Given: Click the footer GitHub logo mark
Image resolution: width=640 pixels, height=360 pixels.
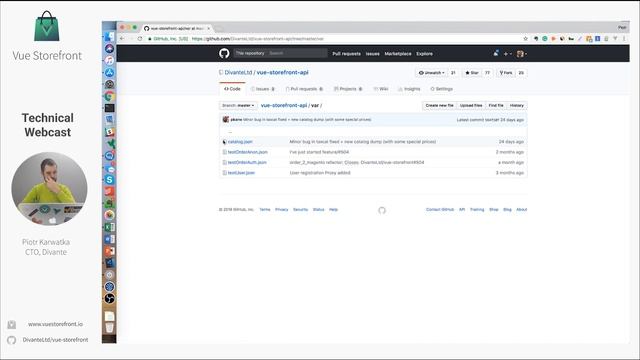Looking at the screenshot, I should (x=382, y=210).
